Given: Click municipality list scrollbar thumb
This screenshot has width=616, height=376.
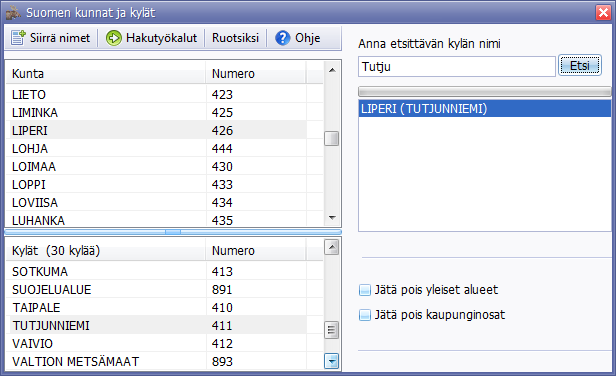Looking at the screenshot, I should (332, 138).
